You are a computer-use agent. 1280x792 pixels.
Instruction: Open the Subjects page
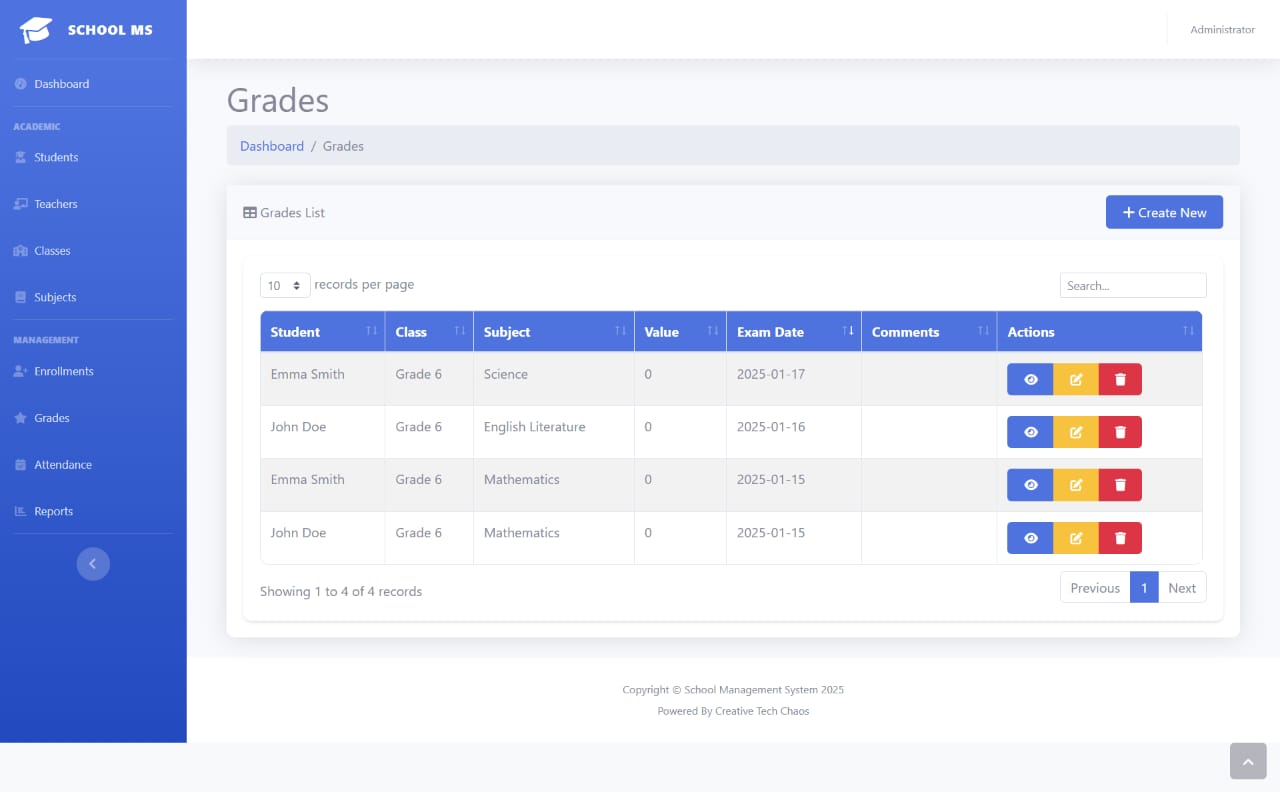pos(93,297)
